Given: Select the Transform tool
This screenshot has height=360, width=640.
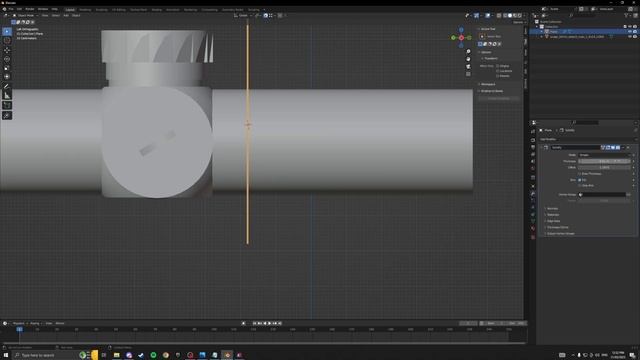Looking at the screenshot, I should pyautogui.click(x=7, y=77).
